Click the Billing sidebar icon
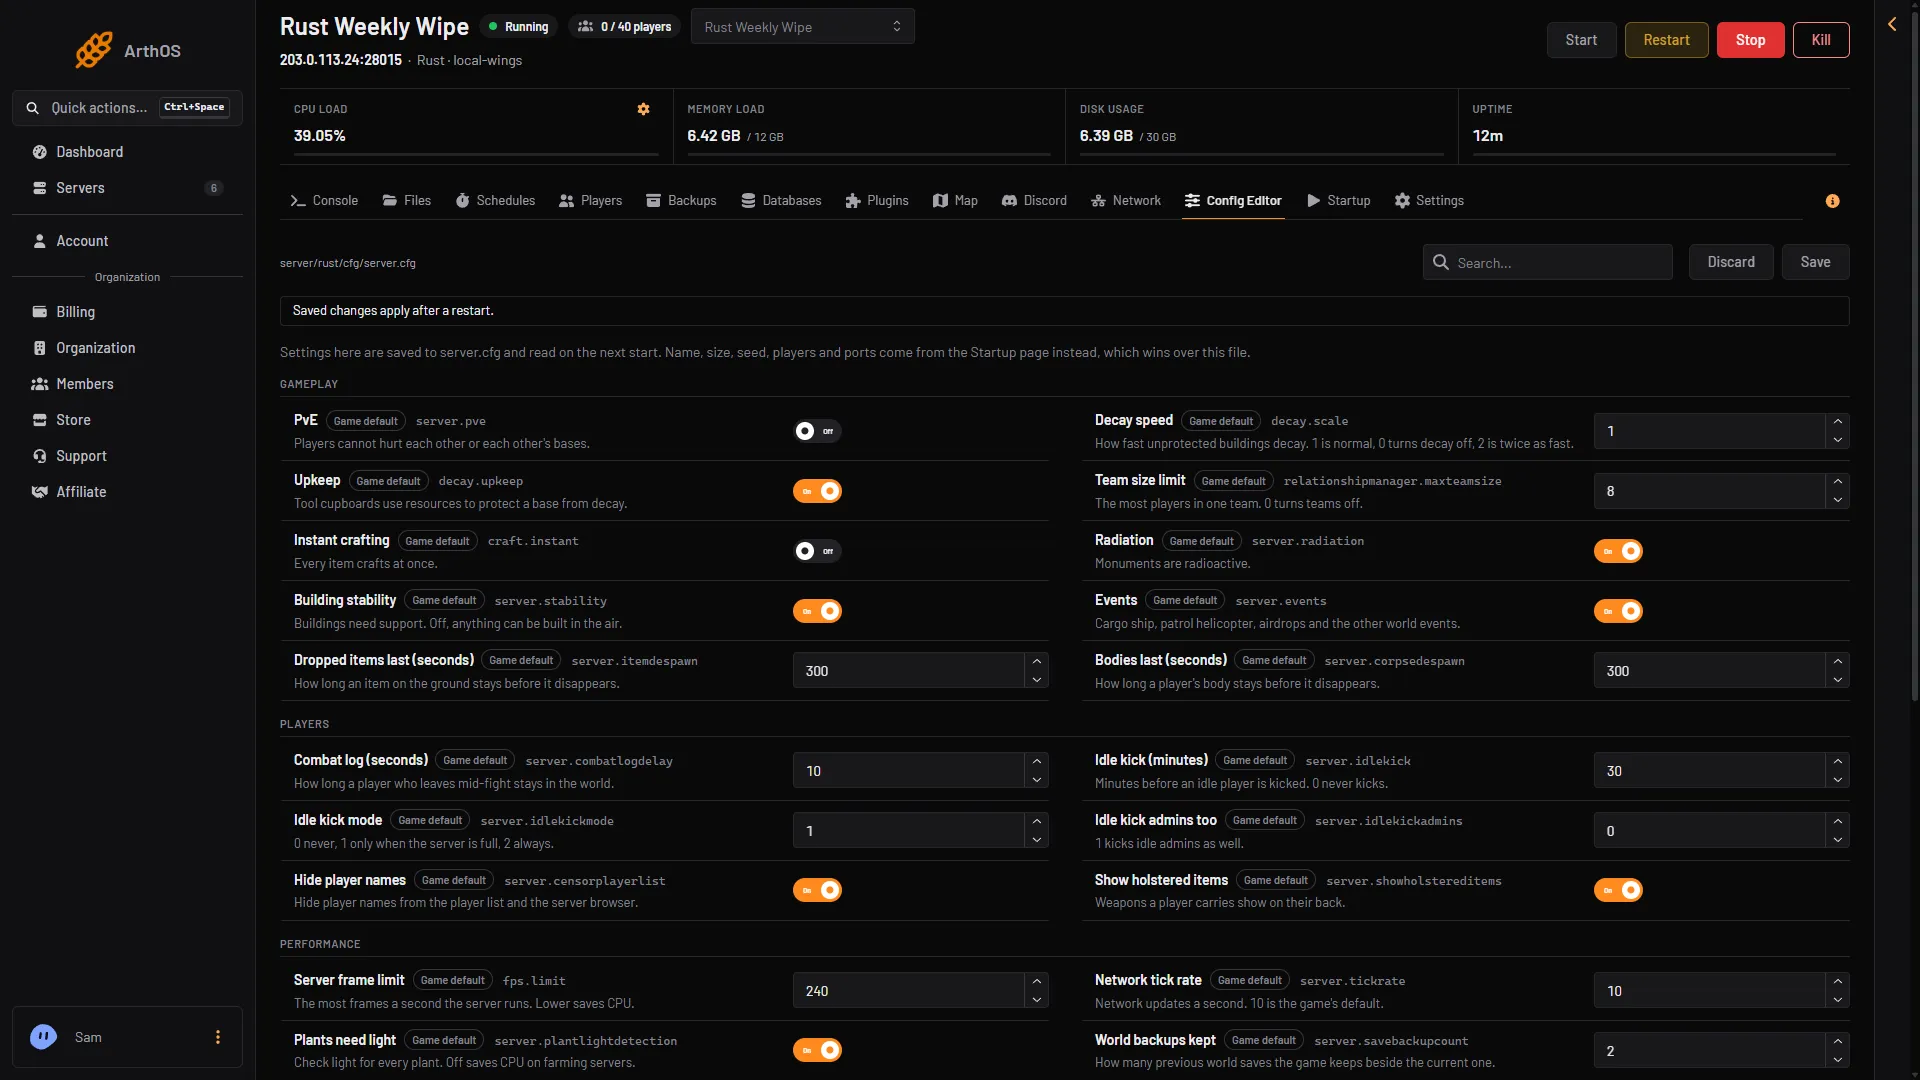Screen dimensions: 1920x1080 pyautogui.click(x=40, y=312)
